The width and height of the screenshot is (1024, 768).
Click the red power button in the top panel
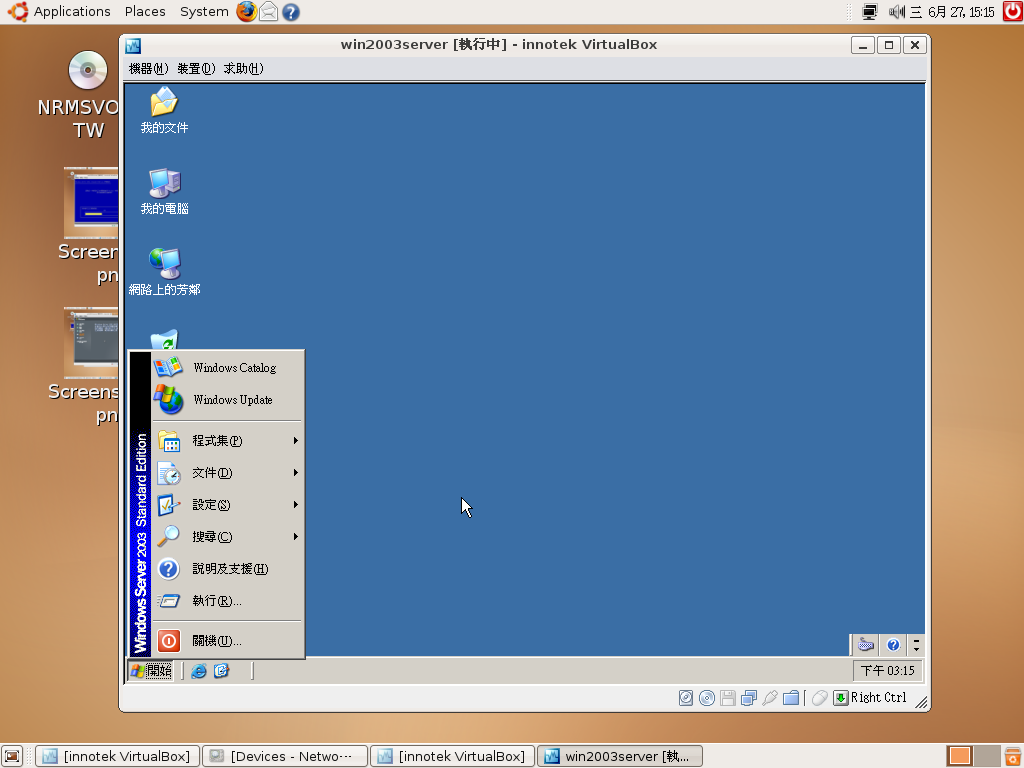(x=1013, y=12)
